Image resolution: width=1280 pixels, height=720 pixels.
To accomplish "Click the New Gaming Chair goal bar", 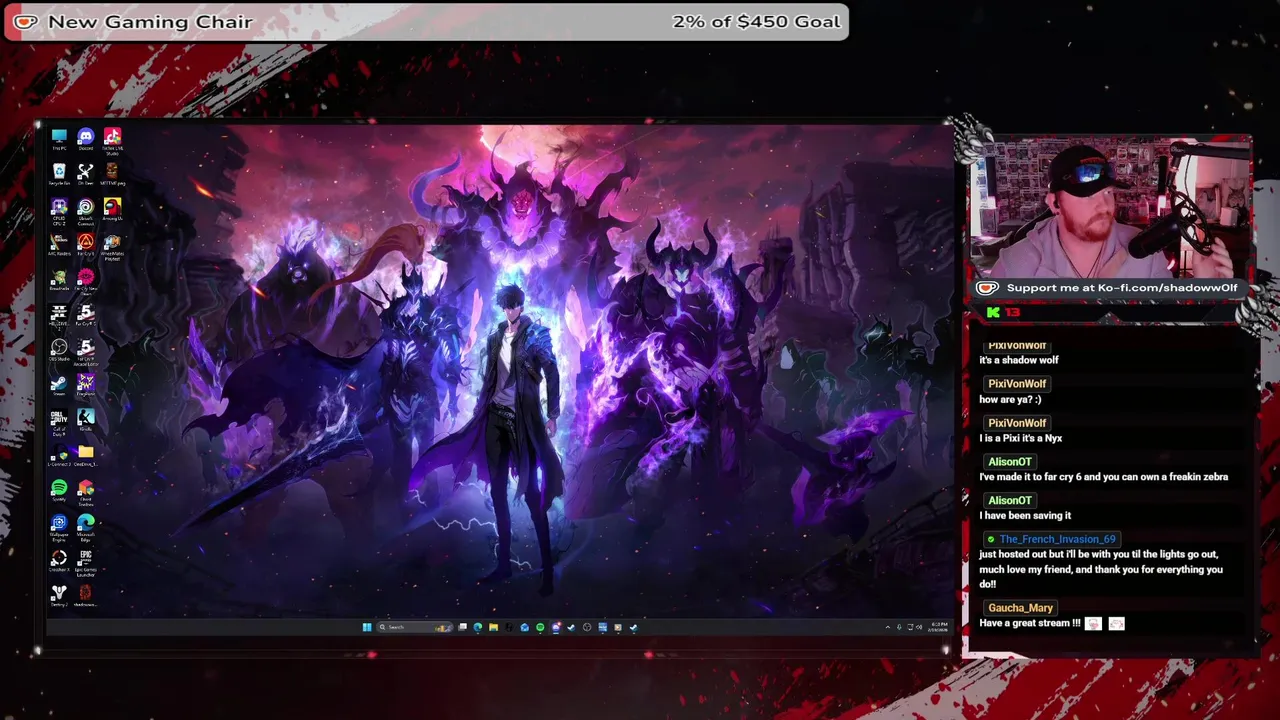I will [426, 22].
